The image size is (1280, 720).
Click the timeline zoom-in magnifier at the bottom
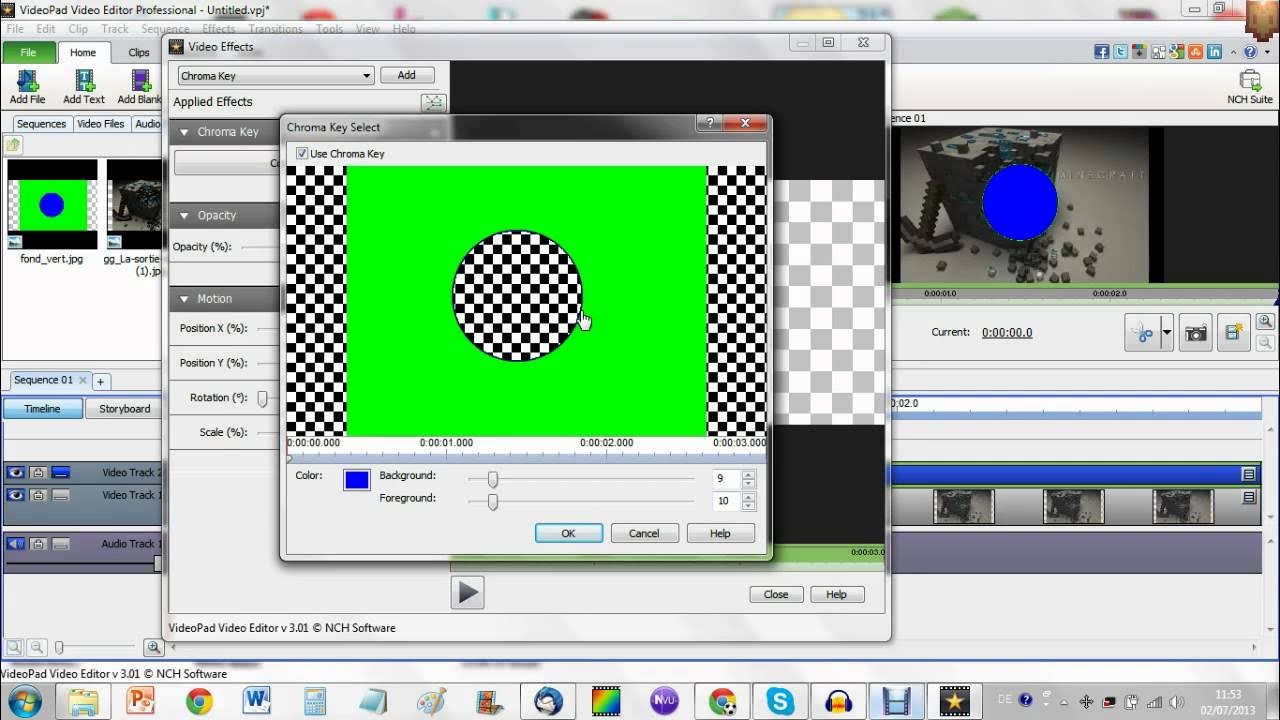point(154,647)
